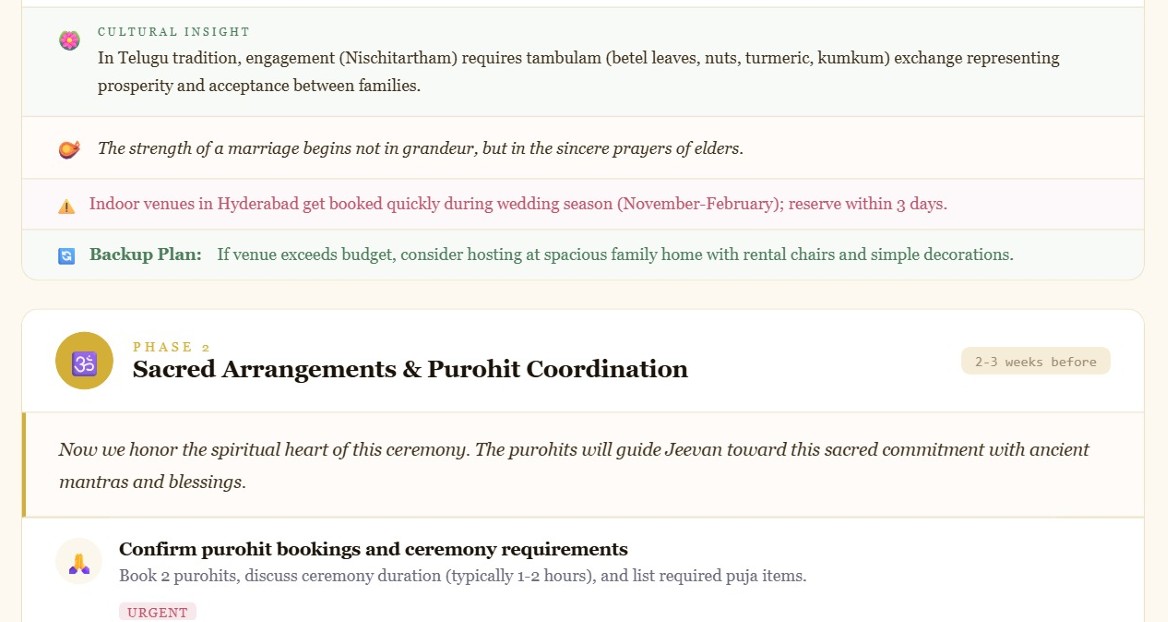Click the praying hands task icon
The height and width of the screenshot is (622, 1168).
(x=79, y=562)
